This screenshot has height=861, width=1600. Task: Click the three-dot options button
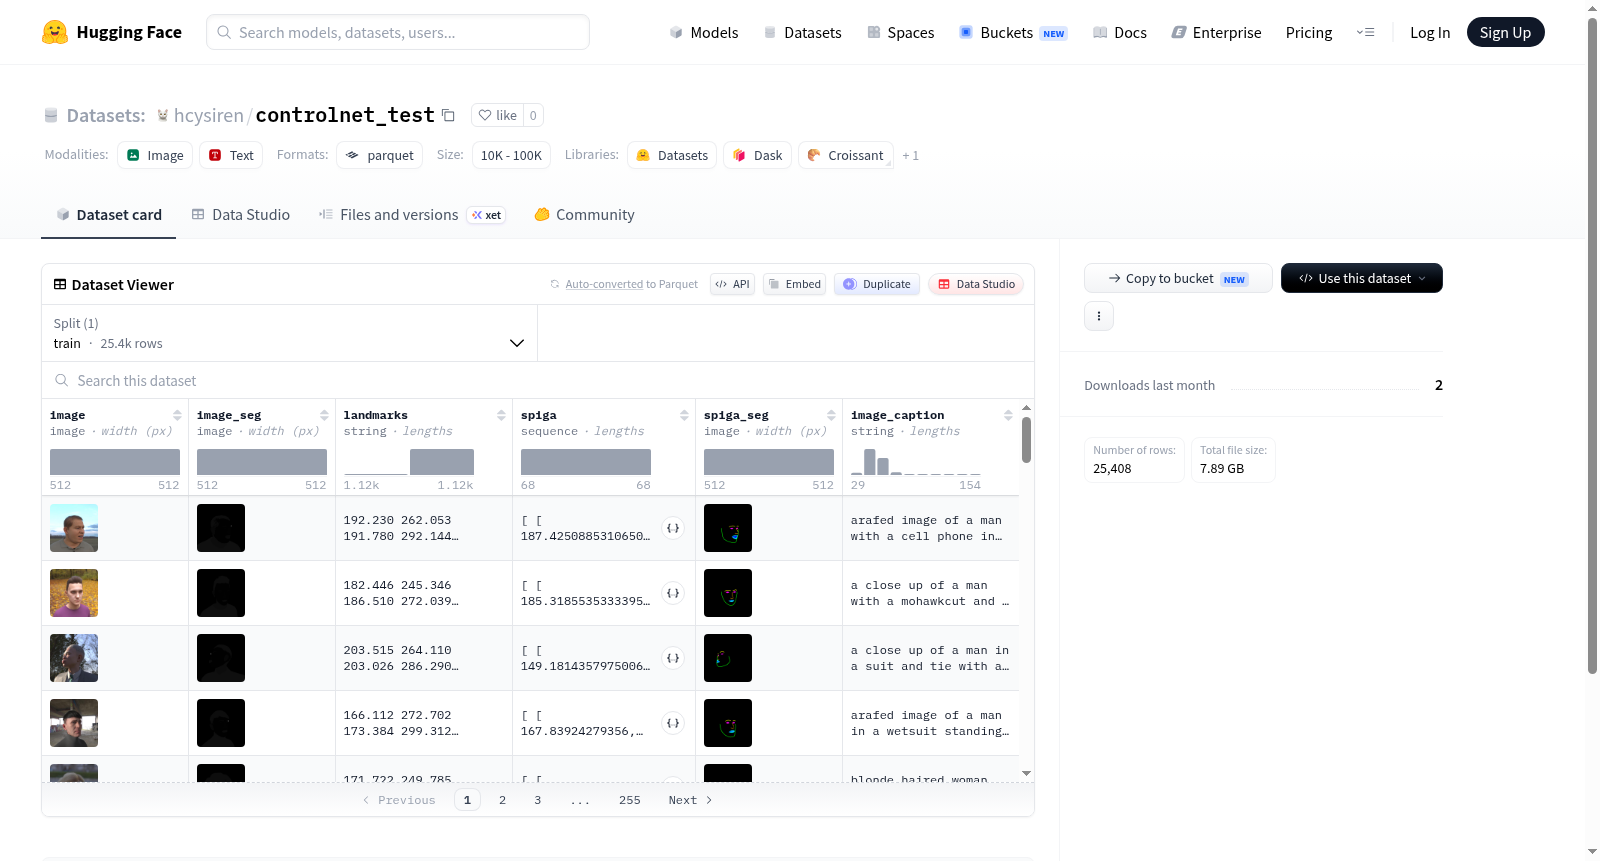(1099, 316)
